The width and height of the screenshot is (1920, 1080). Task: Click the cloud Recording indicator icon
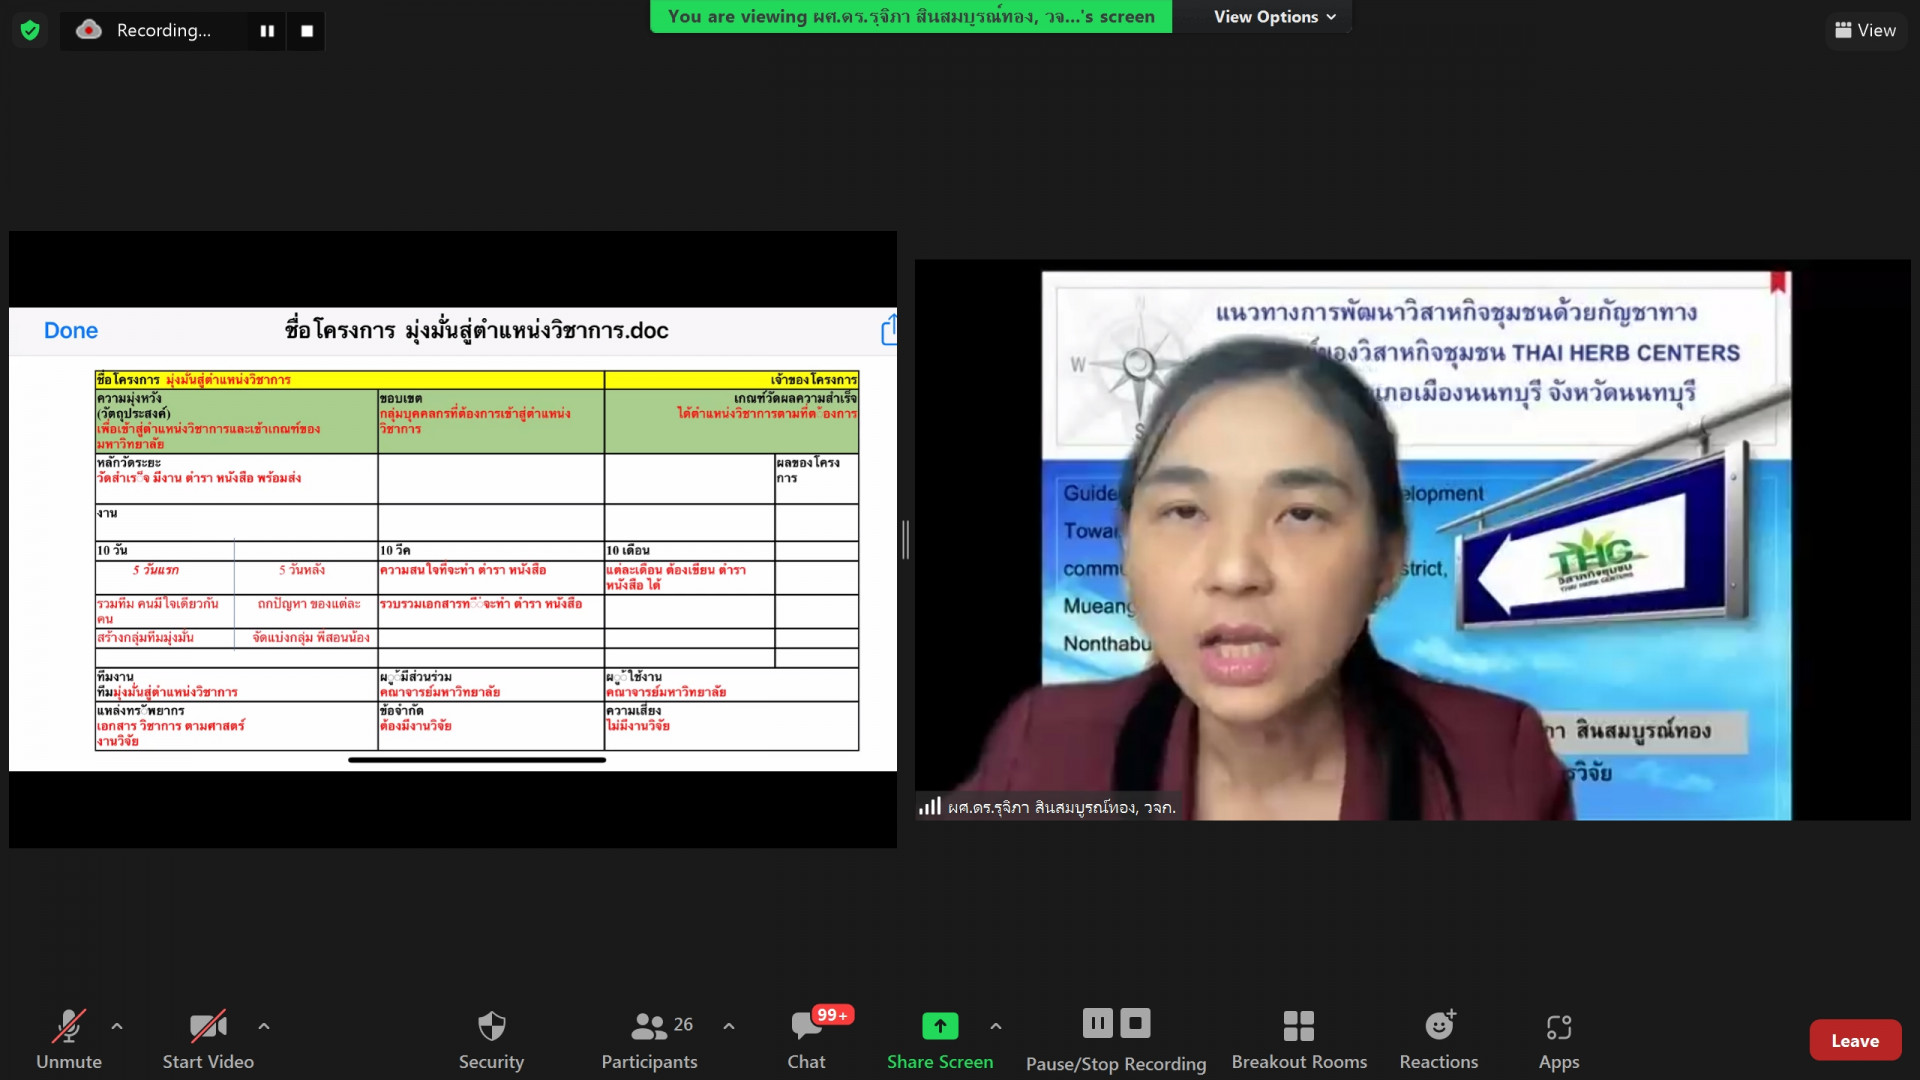click(x=89, y=30)
